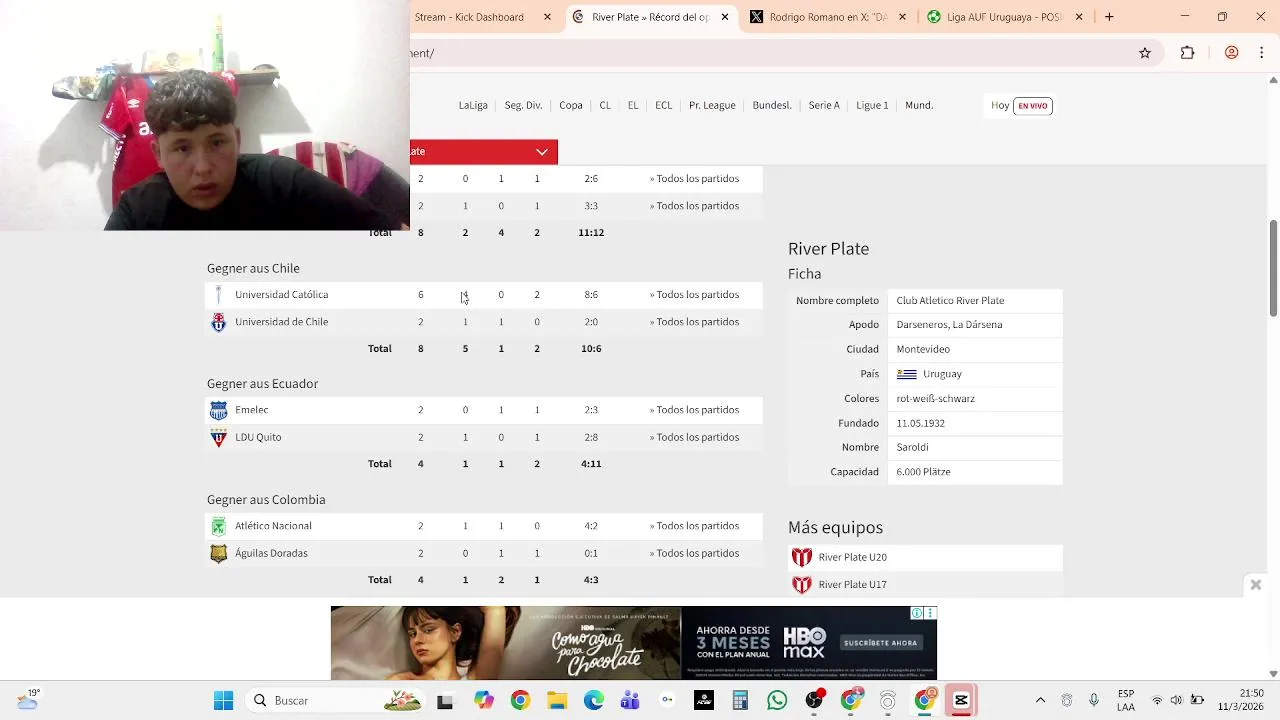Open CapCut from the taskbar
The width and height of the screenshot is (1280, 720).
tap(961, 701)
